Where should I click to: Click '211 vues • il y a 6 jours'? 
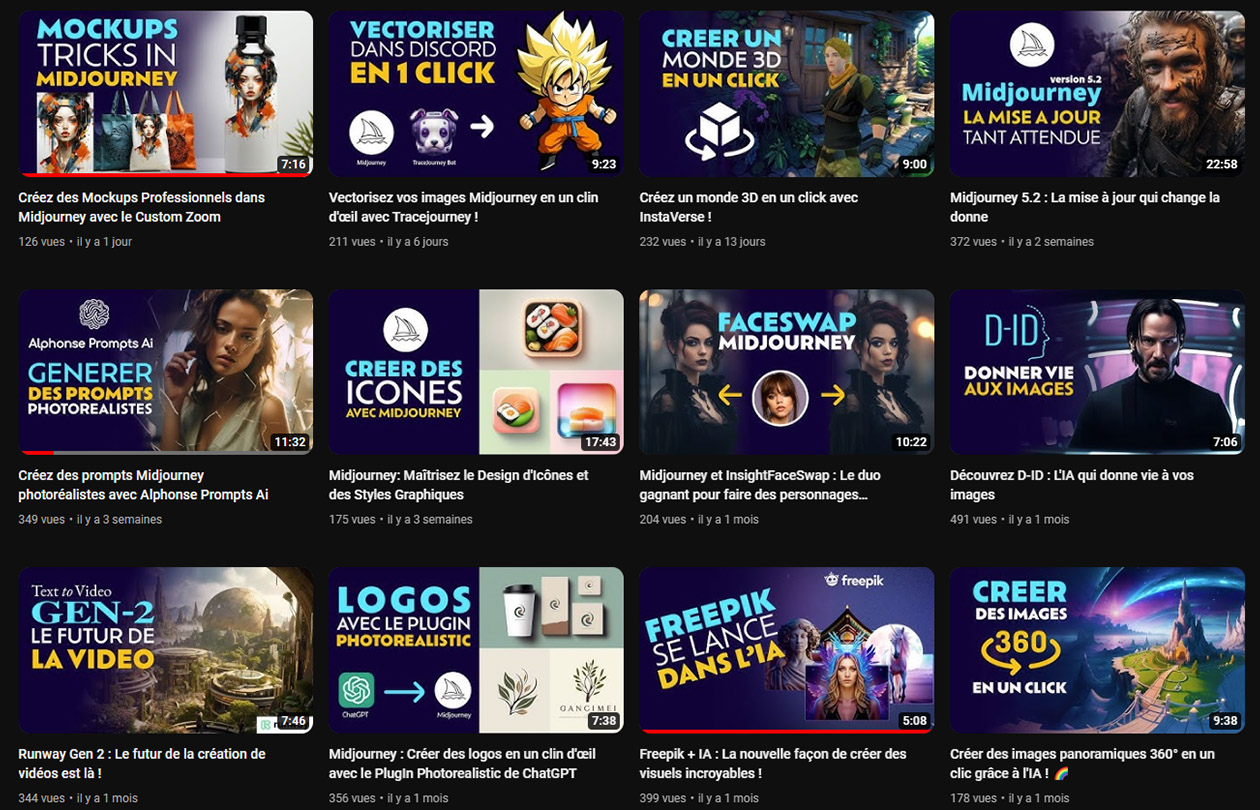389,242
